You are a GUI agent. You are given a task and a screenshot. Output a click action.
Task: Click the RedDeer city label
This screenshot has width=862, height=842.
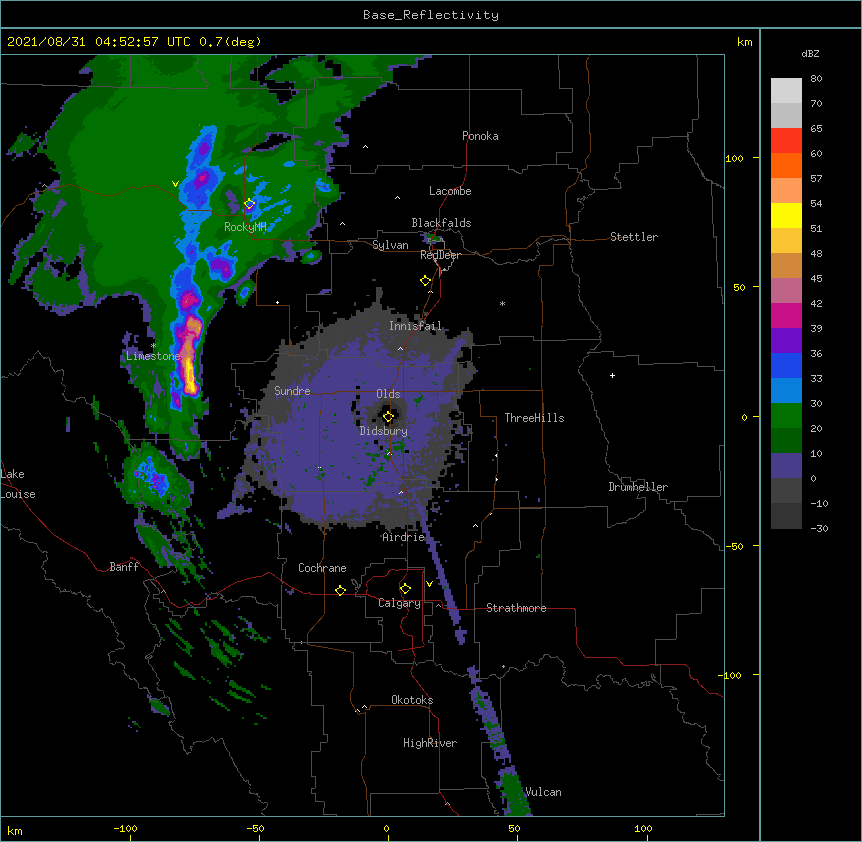[x=440, y=255]
